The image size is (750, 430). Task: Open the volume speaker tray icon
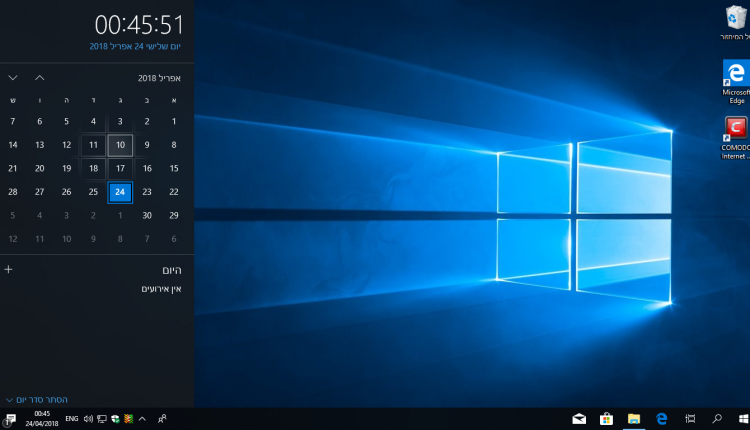pos(88,419)
